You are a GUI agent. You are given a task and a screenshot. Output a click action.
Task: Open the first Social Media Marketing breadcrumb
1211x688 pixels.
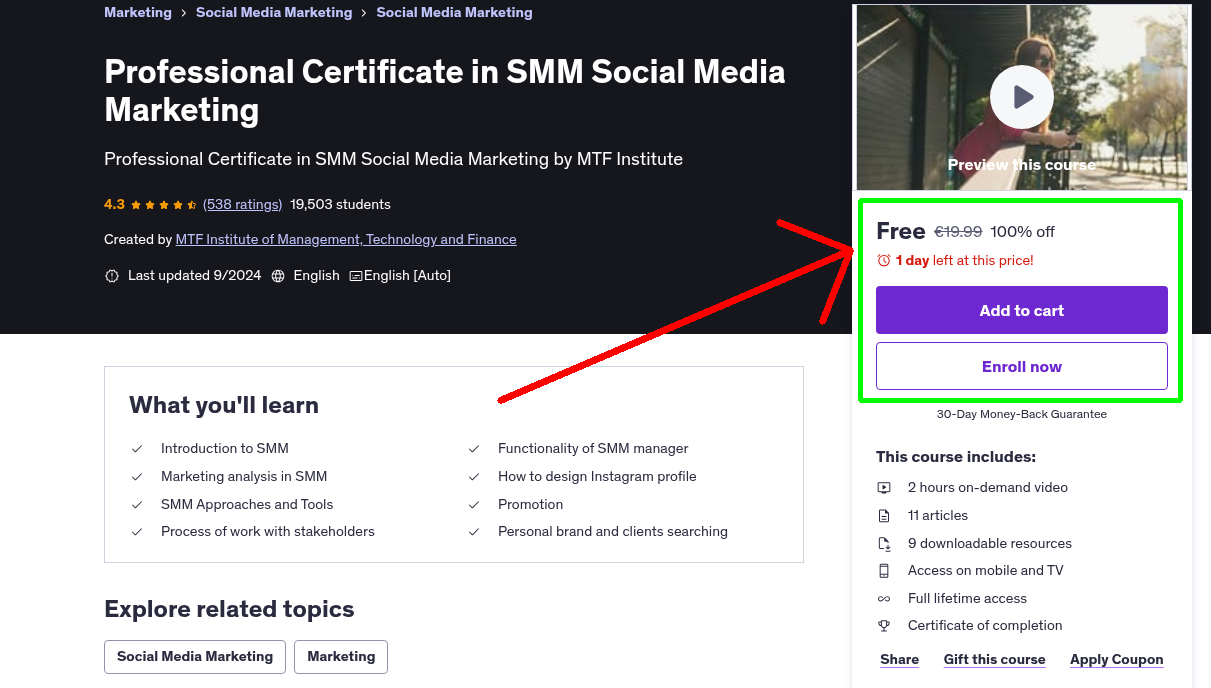pos(274,12)
